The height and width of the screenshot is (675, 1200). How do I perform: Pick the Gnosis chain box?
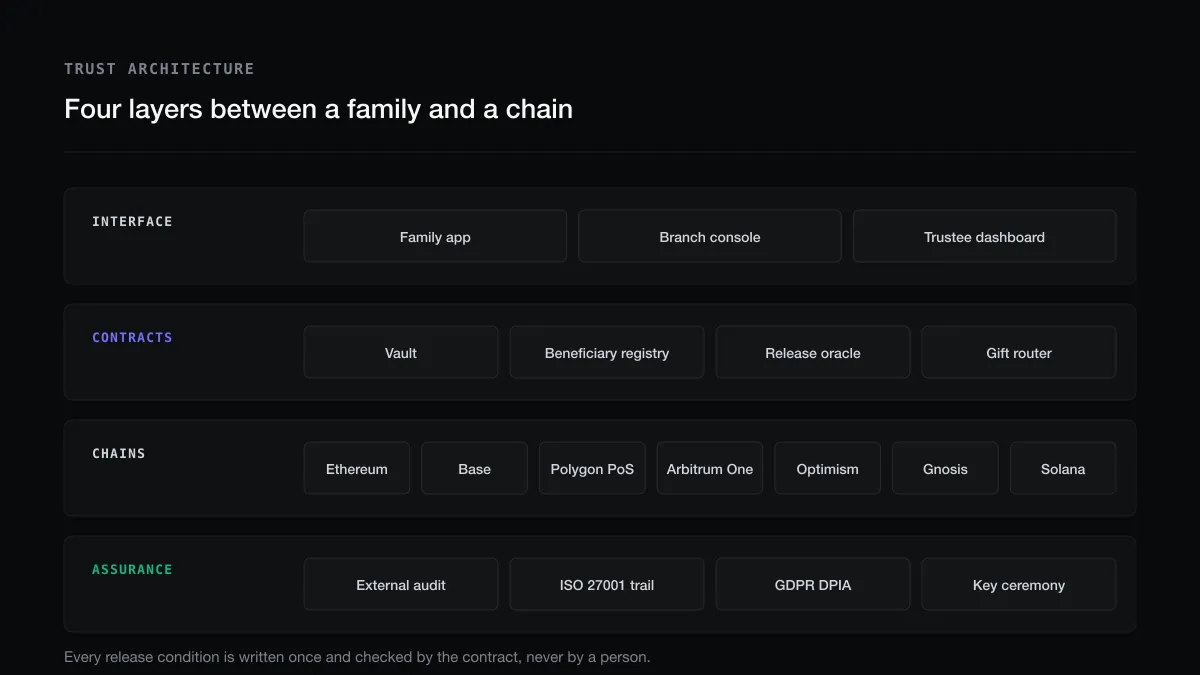click(945, 469)
